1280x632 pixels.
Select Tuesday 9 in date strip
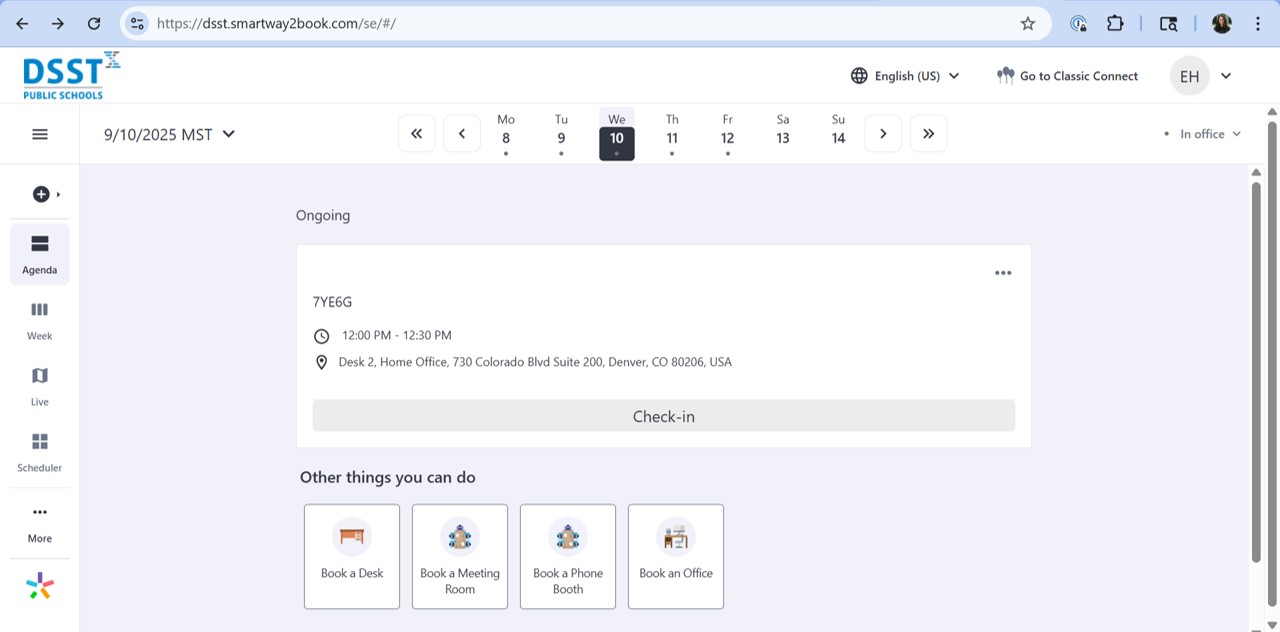point(561,133)
